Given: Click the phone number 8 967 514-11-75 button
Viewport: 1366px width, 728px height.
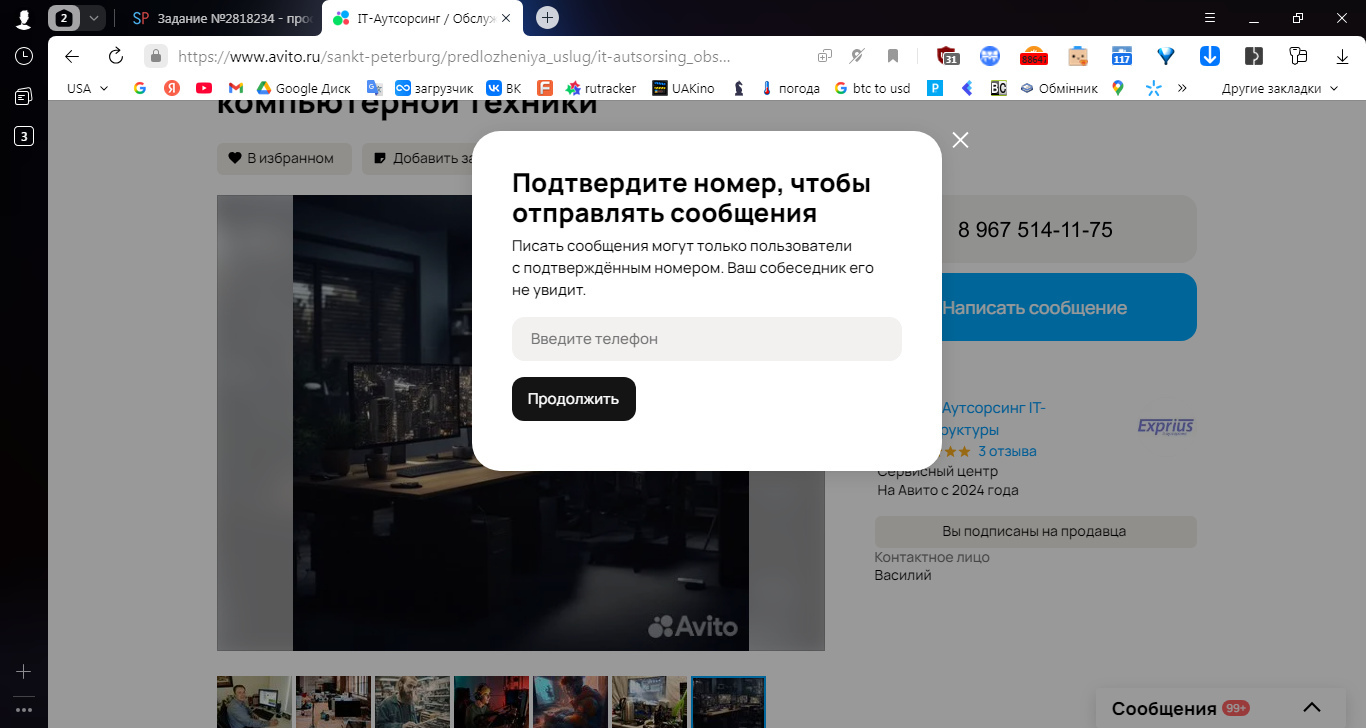Looking at the screenshot, I should pyautogui.click(x=1035, y=229).
